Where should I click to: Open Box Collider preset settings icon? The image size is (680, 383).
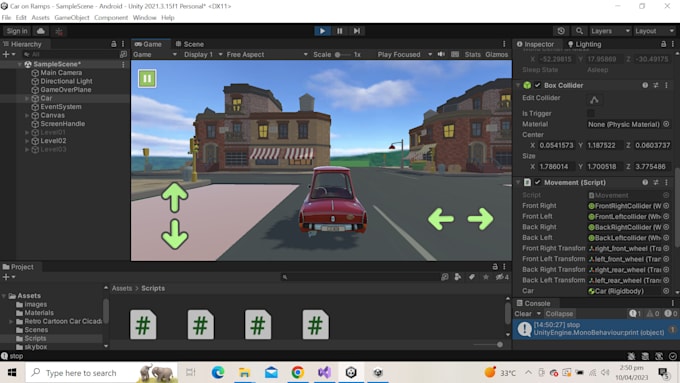(656, 85)
